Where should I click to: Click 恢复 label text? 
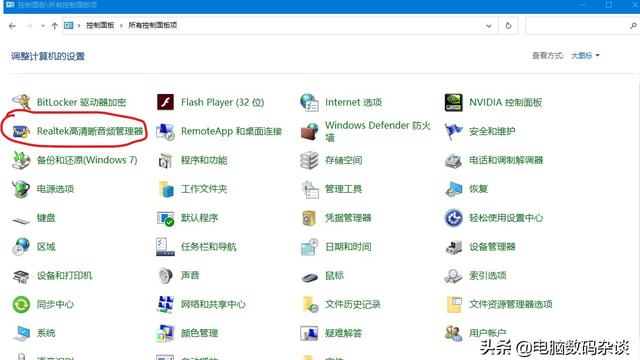click(478, 189)
